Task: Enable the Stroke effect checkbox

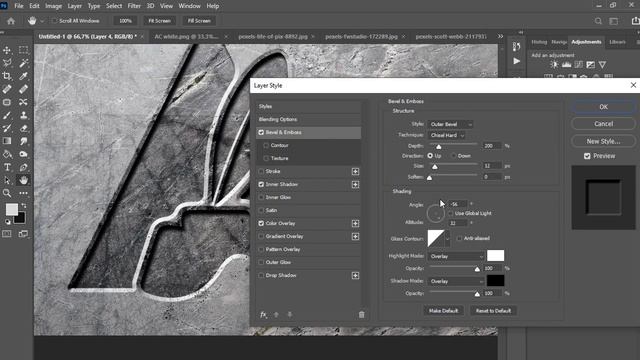Action: pyautogui.click(x=261, y=171)
